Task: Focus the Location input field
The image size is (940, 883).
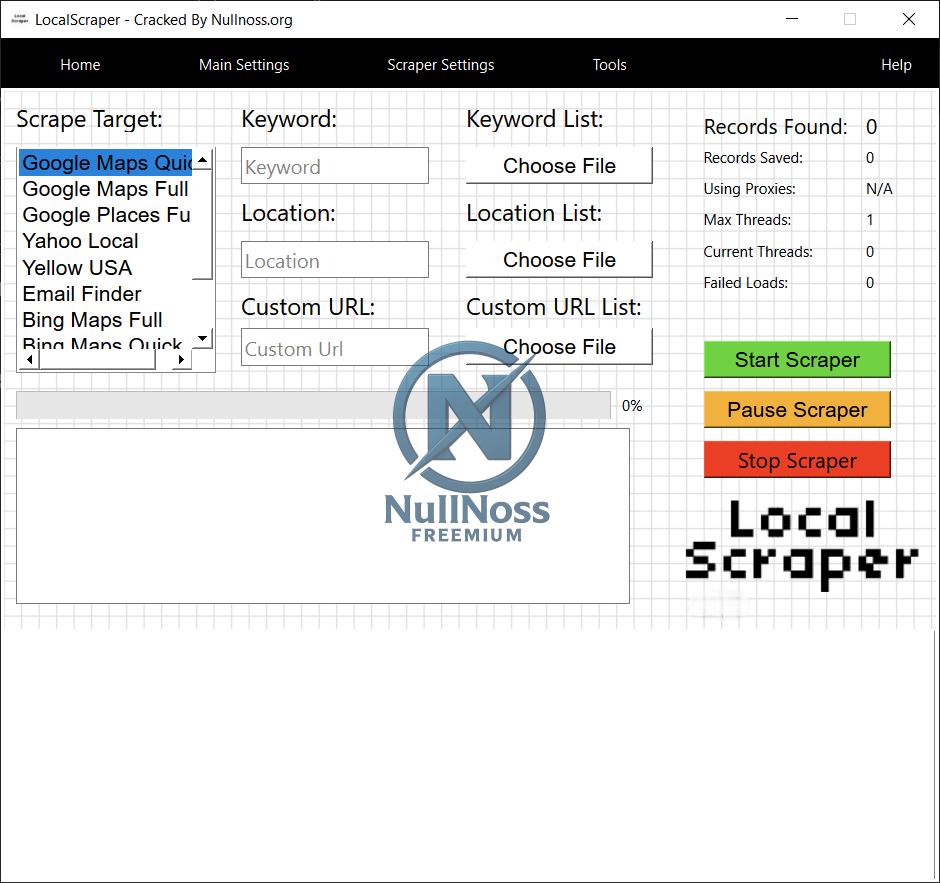Action: click(x=334, y=260)
